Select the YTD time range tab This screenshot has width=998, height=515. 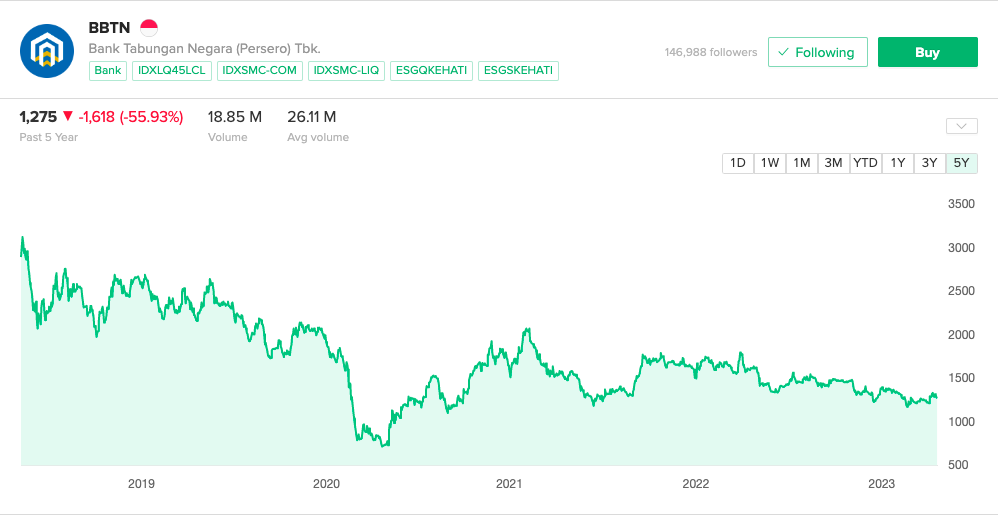click(x=866, y=163)
